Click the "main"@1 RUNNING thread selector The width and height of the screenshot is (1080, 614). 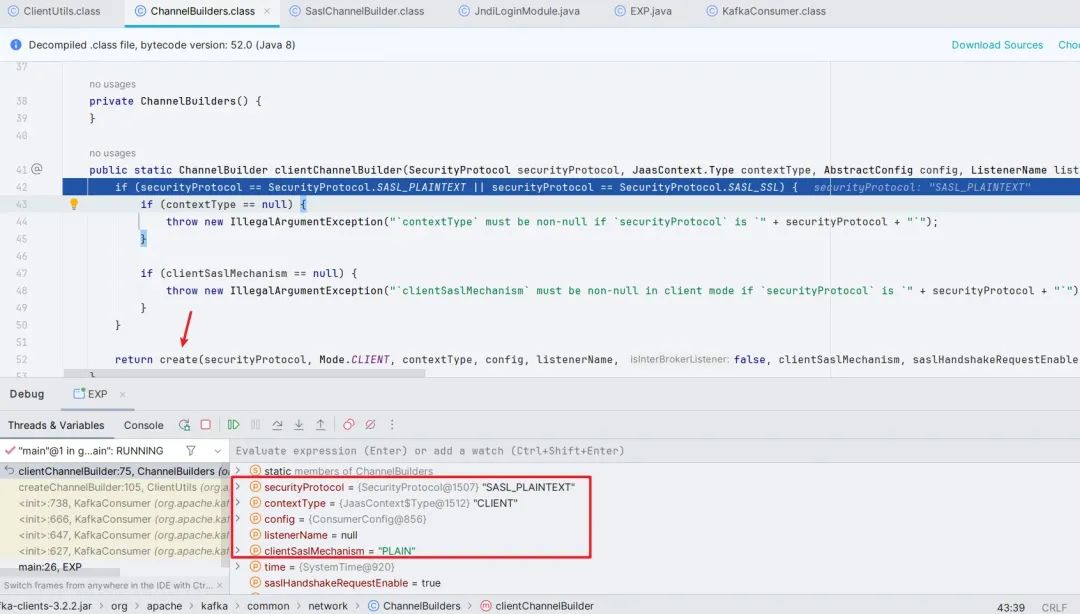pos(91,451)
